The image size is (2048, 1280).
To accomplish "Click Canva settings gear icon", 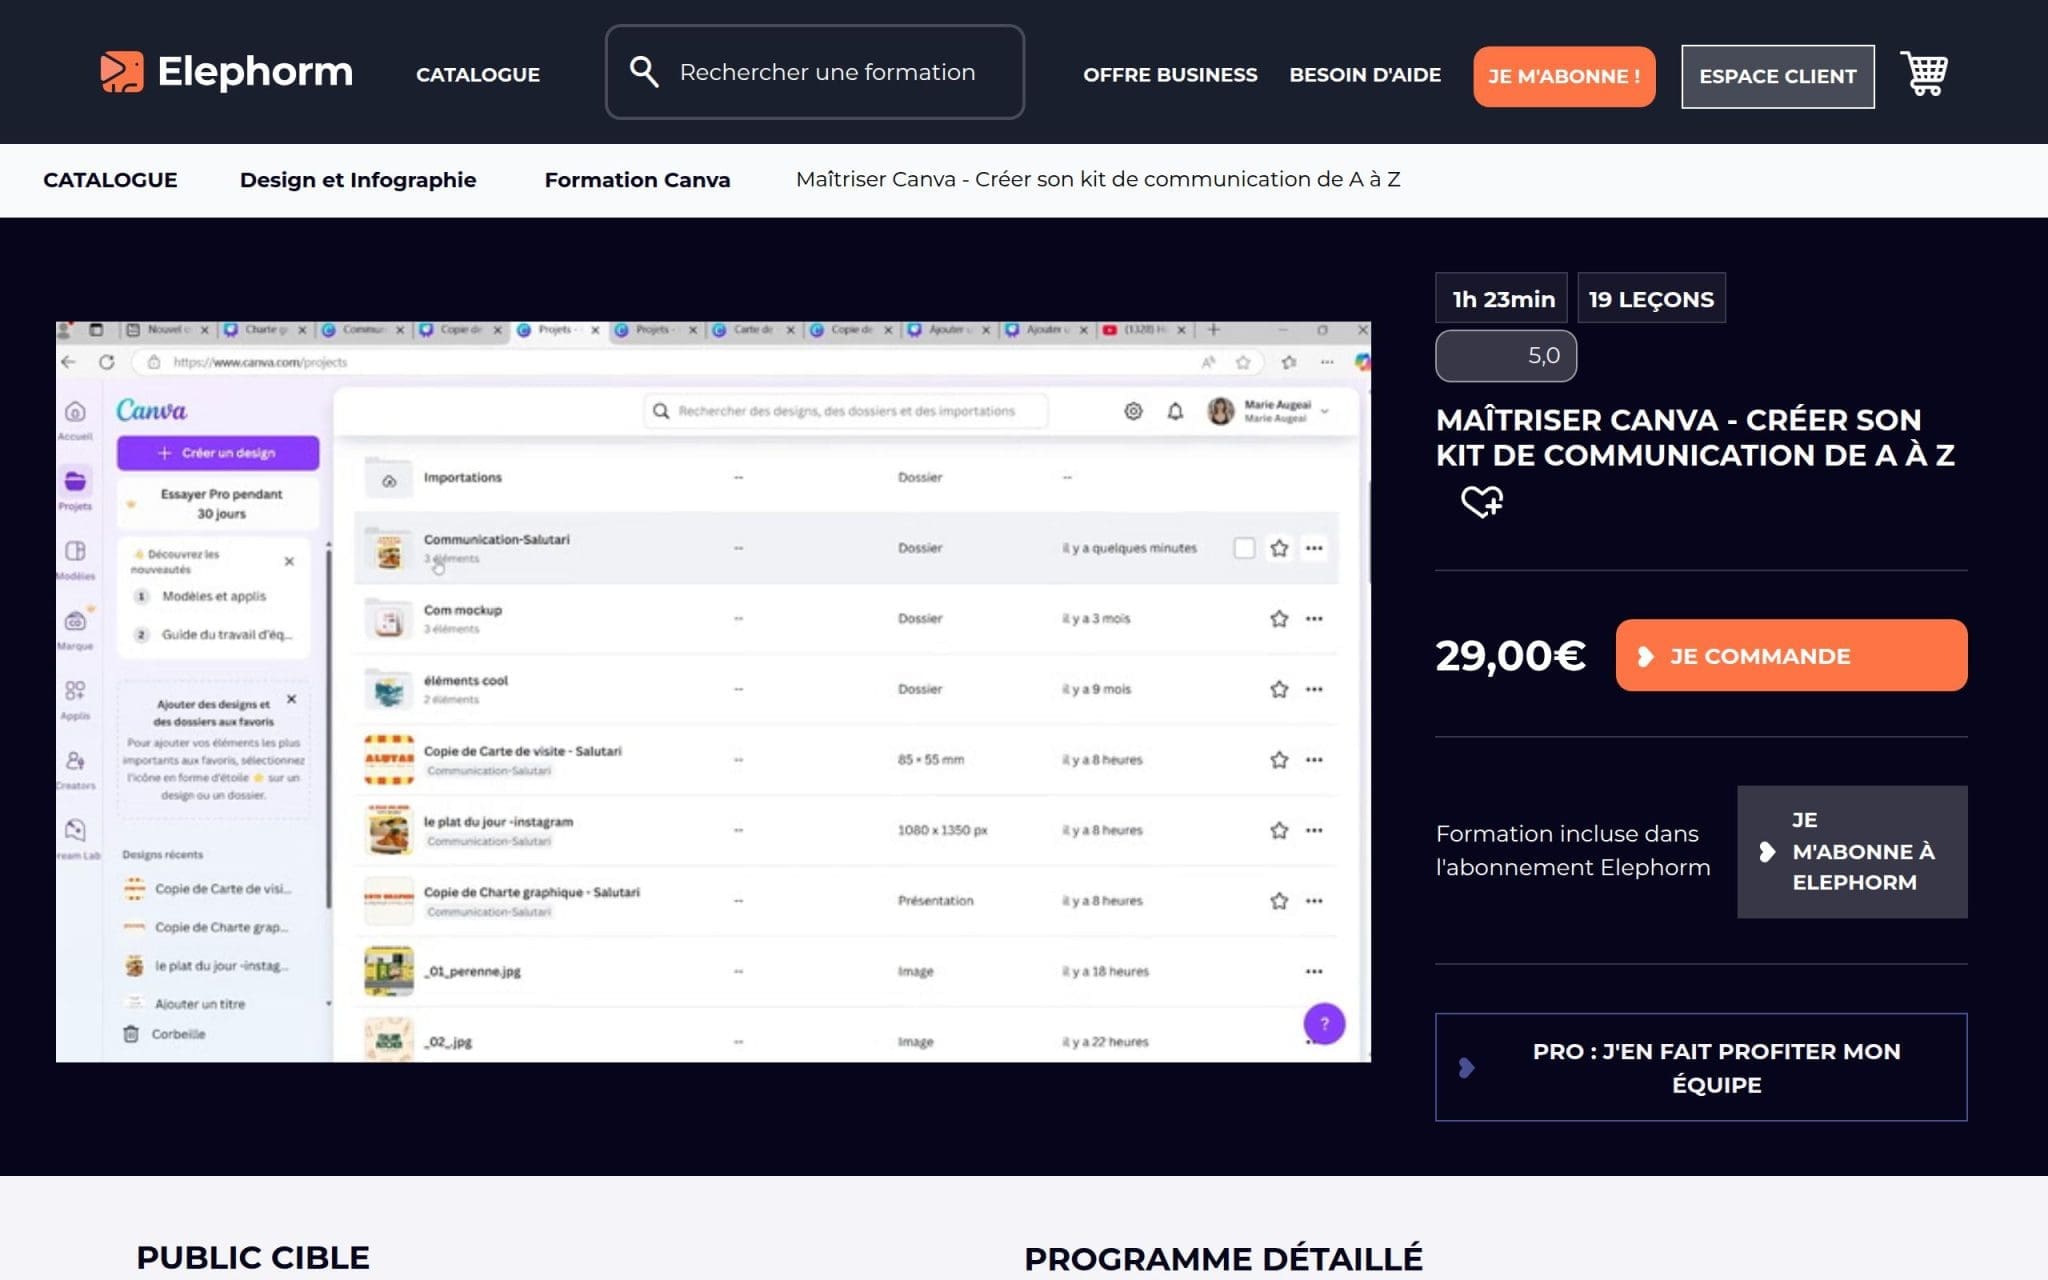I will click(1133, 411).
